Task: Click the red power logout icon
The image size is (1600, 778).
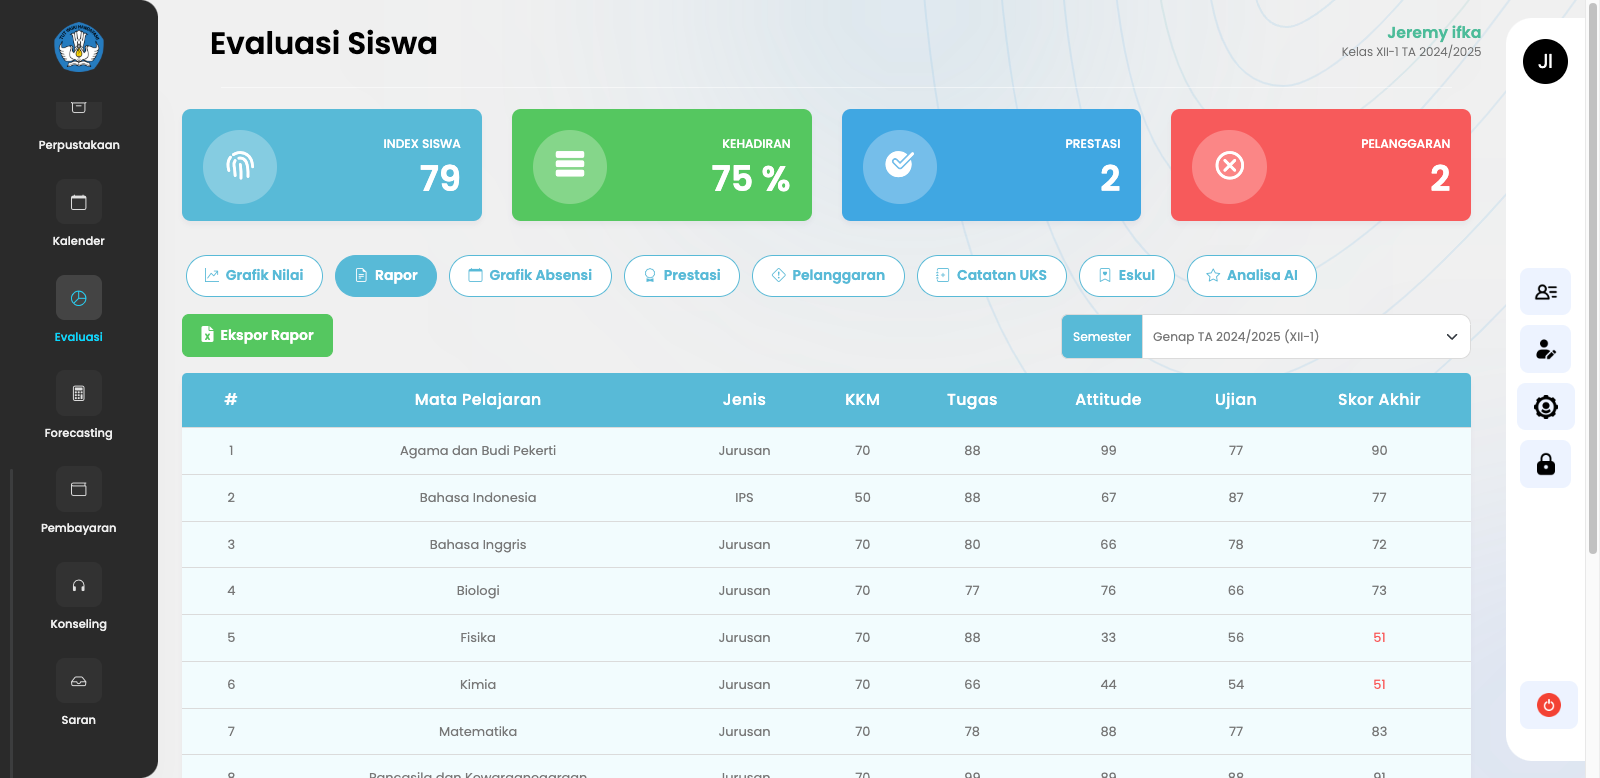Action: point(1548,705)
